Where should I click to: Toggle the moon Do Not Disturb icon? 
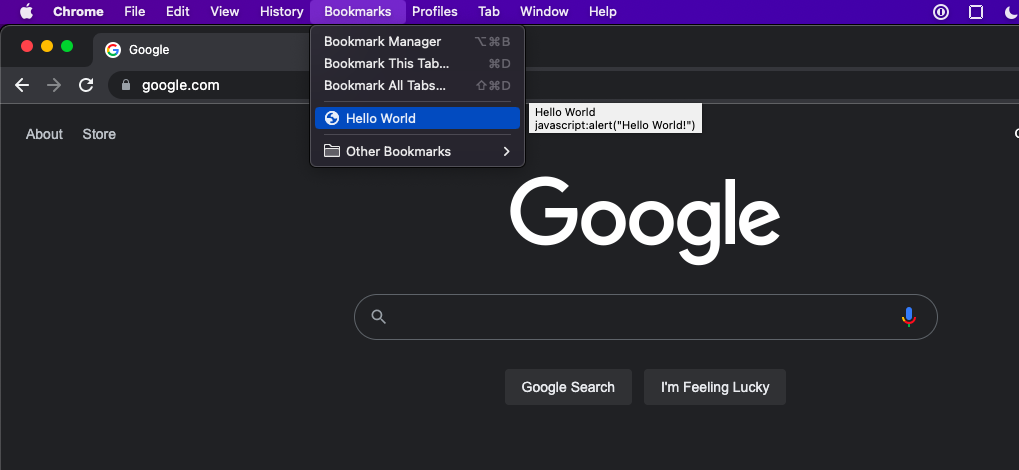[x=1009, y=12]
